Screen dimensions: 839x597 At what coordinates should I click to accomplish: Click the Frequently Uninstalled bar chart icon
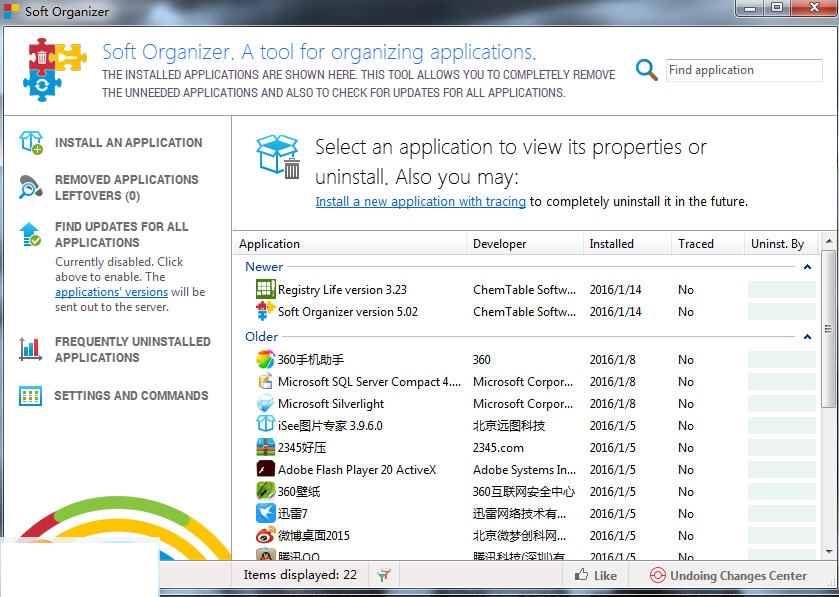click(30, 349)
